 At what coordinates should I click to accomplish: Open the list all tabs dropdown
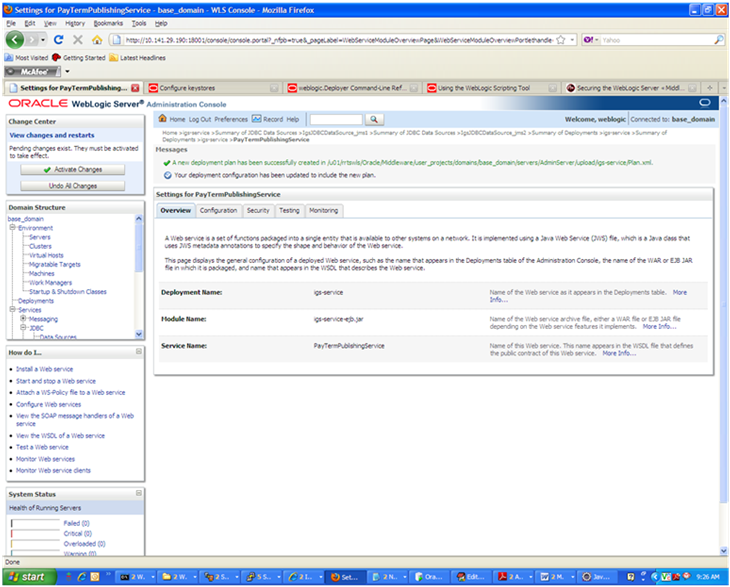pyautogui.click(x=723, y=88)
